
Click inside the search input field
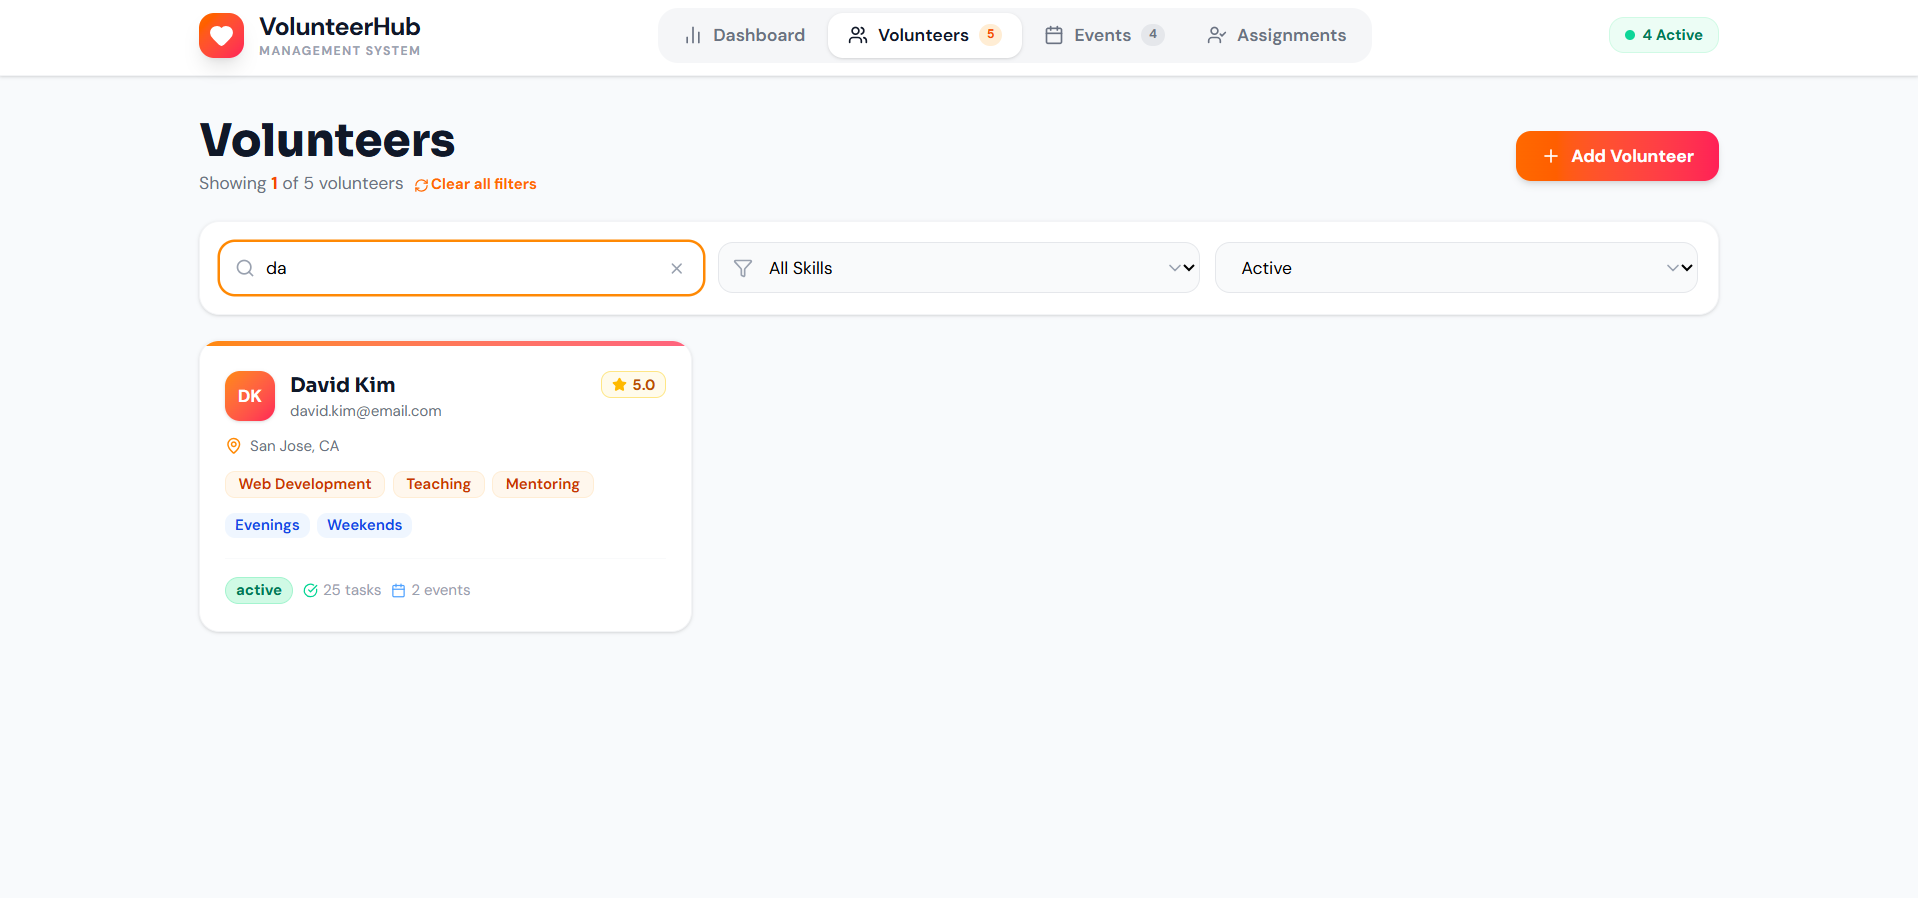460,268
